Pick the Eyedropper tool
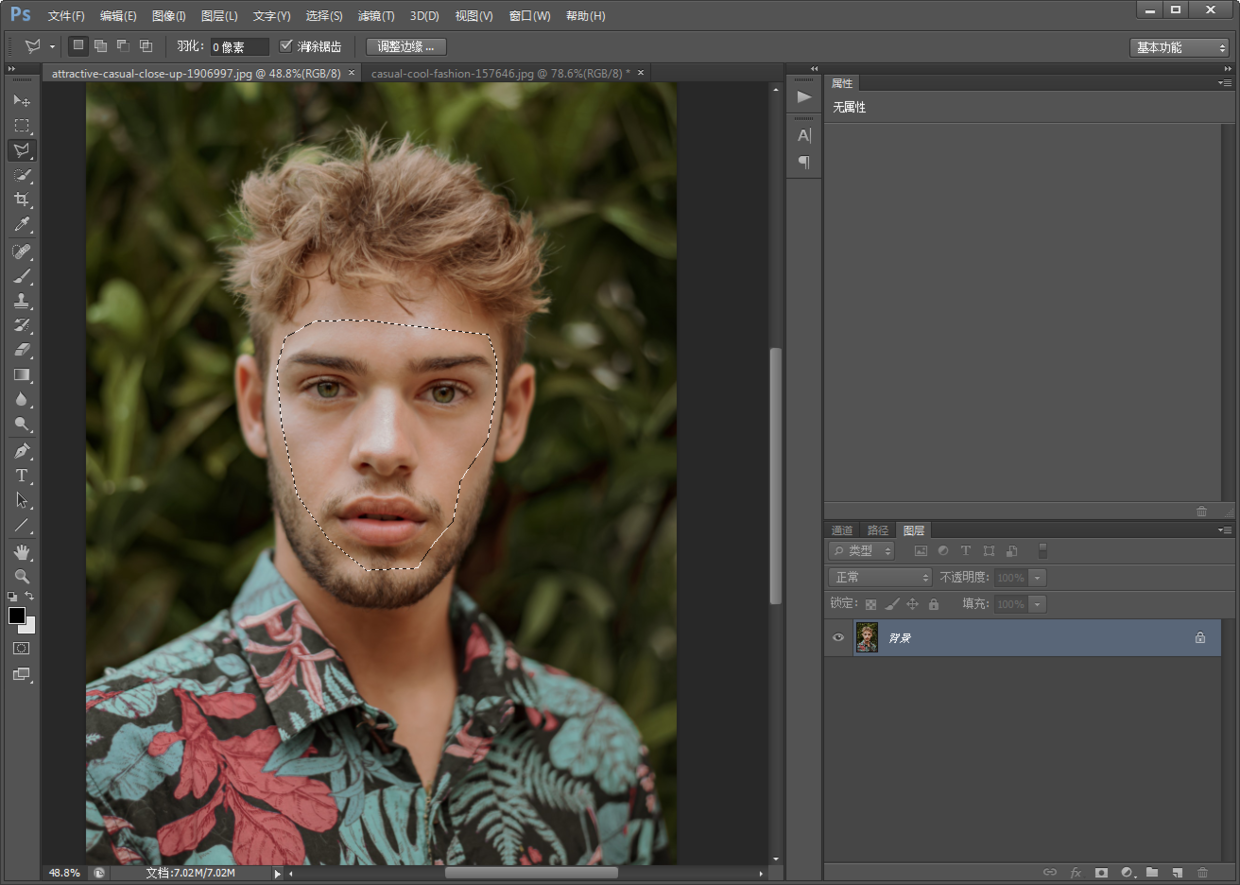Screen dimensions: 1240x885 tap(21, 225)
